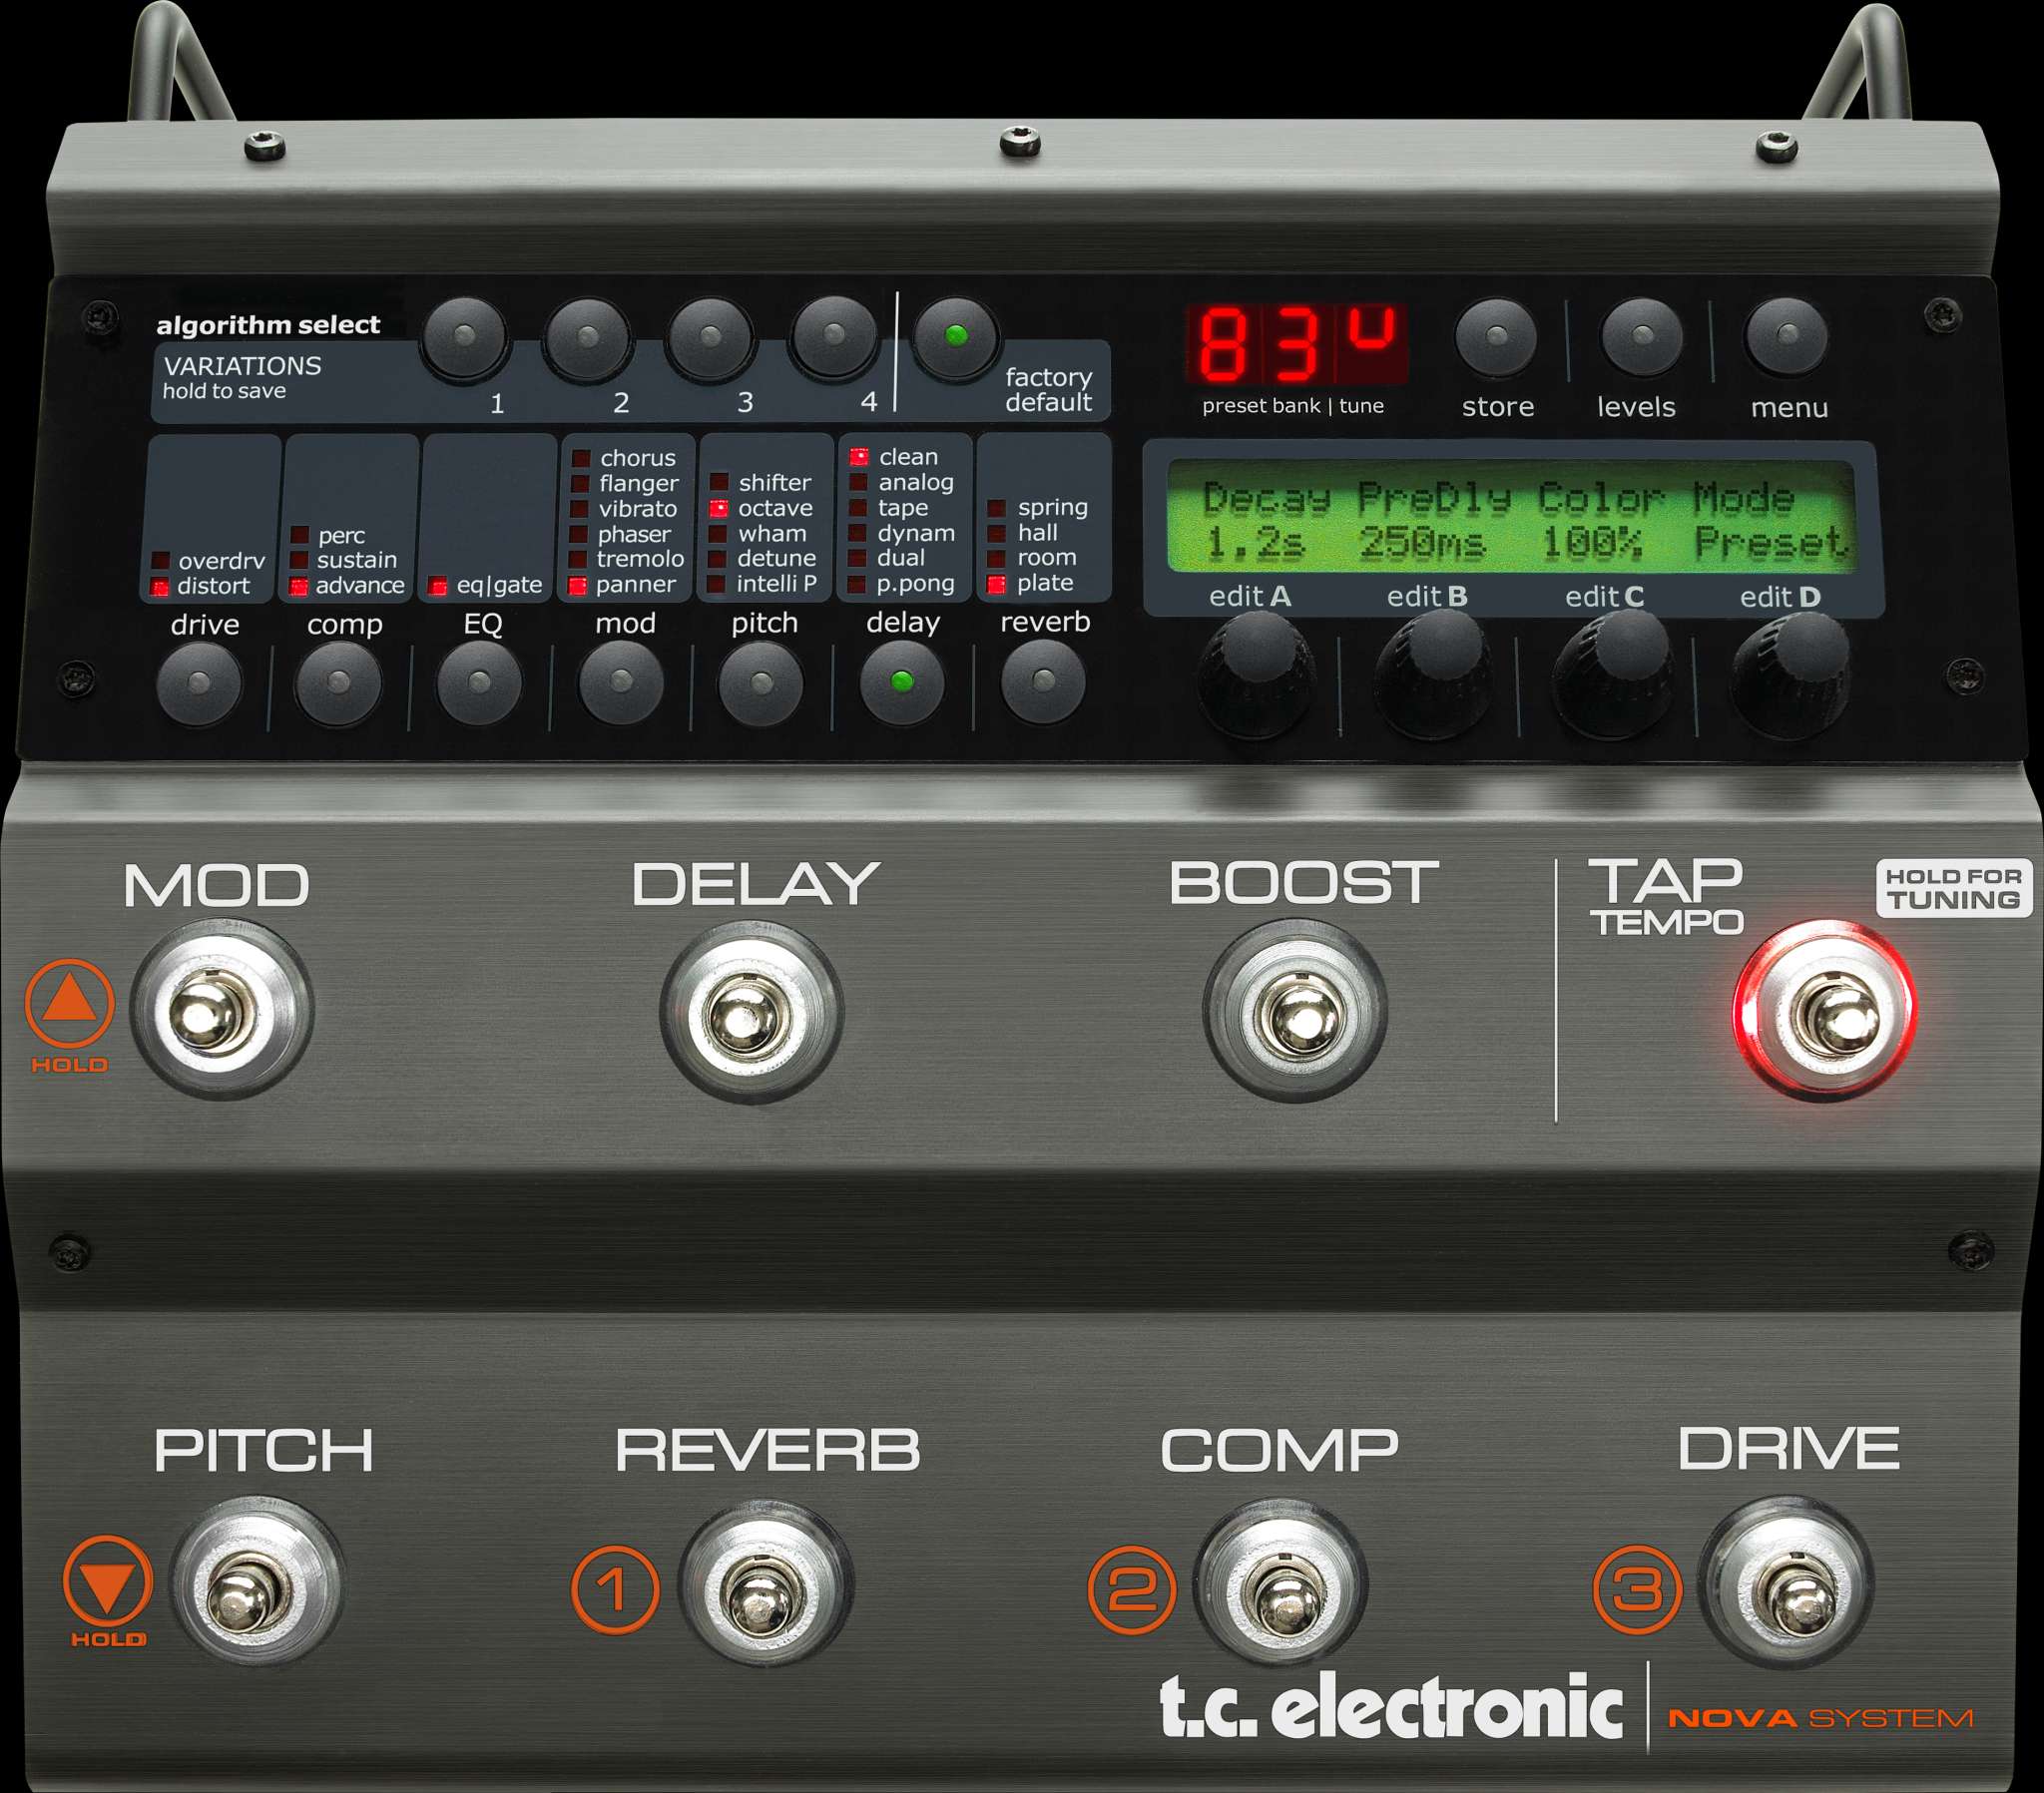Stomp the MOD footswitch
Screen dimensions: 2044x1793
(222, 1010)
